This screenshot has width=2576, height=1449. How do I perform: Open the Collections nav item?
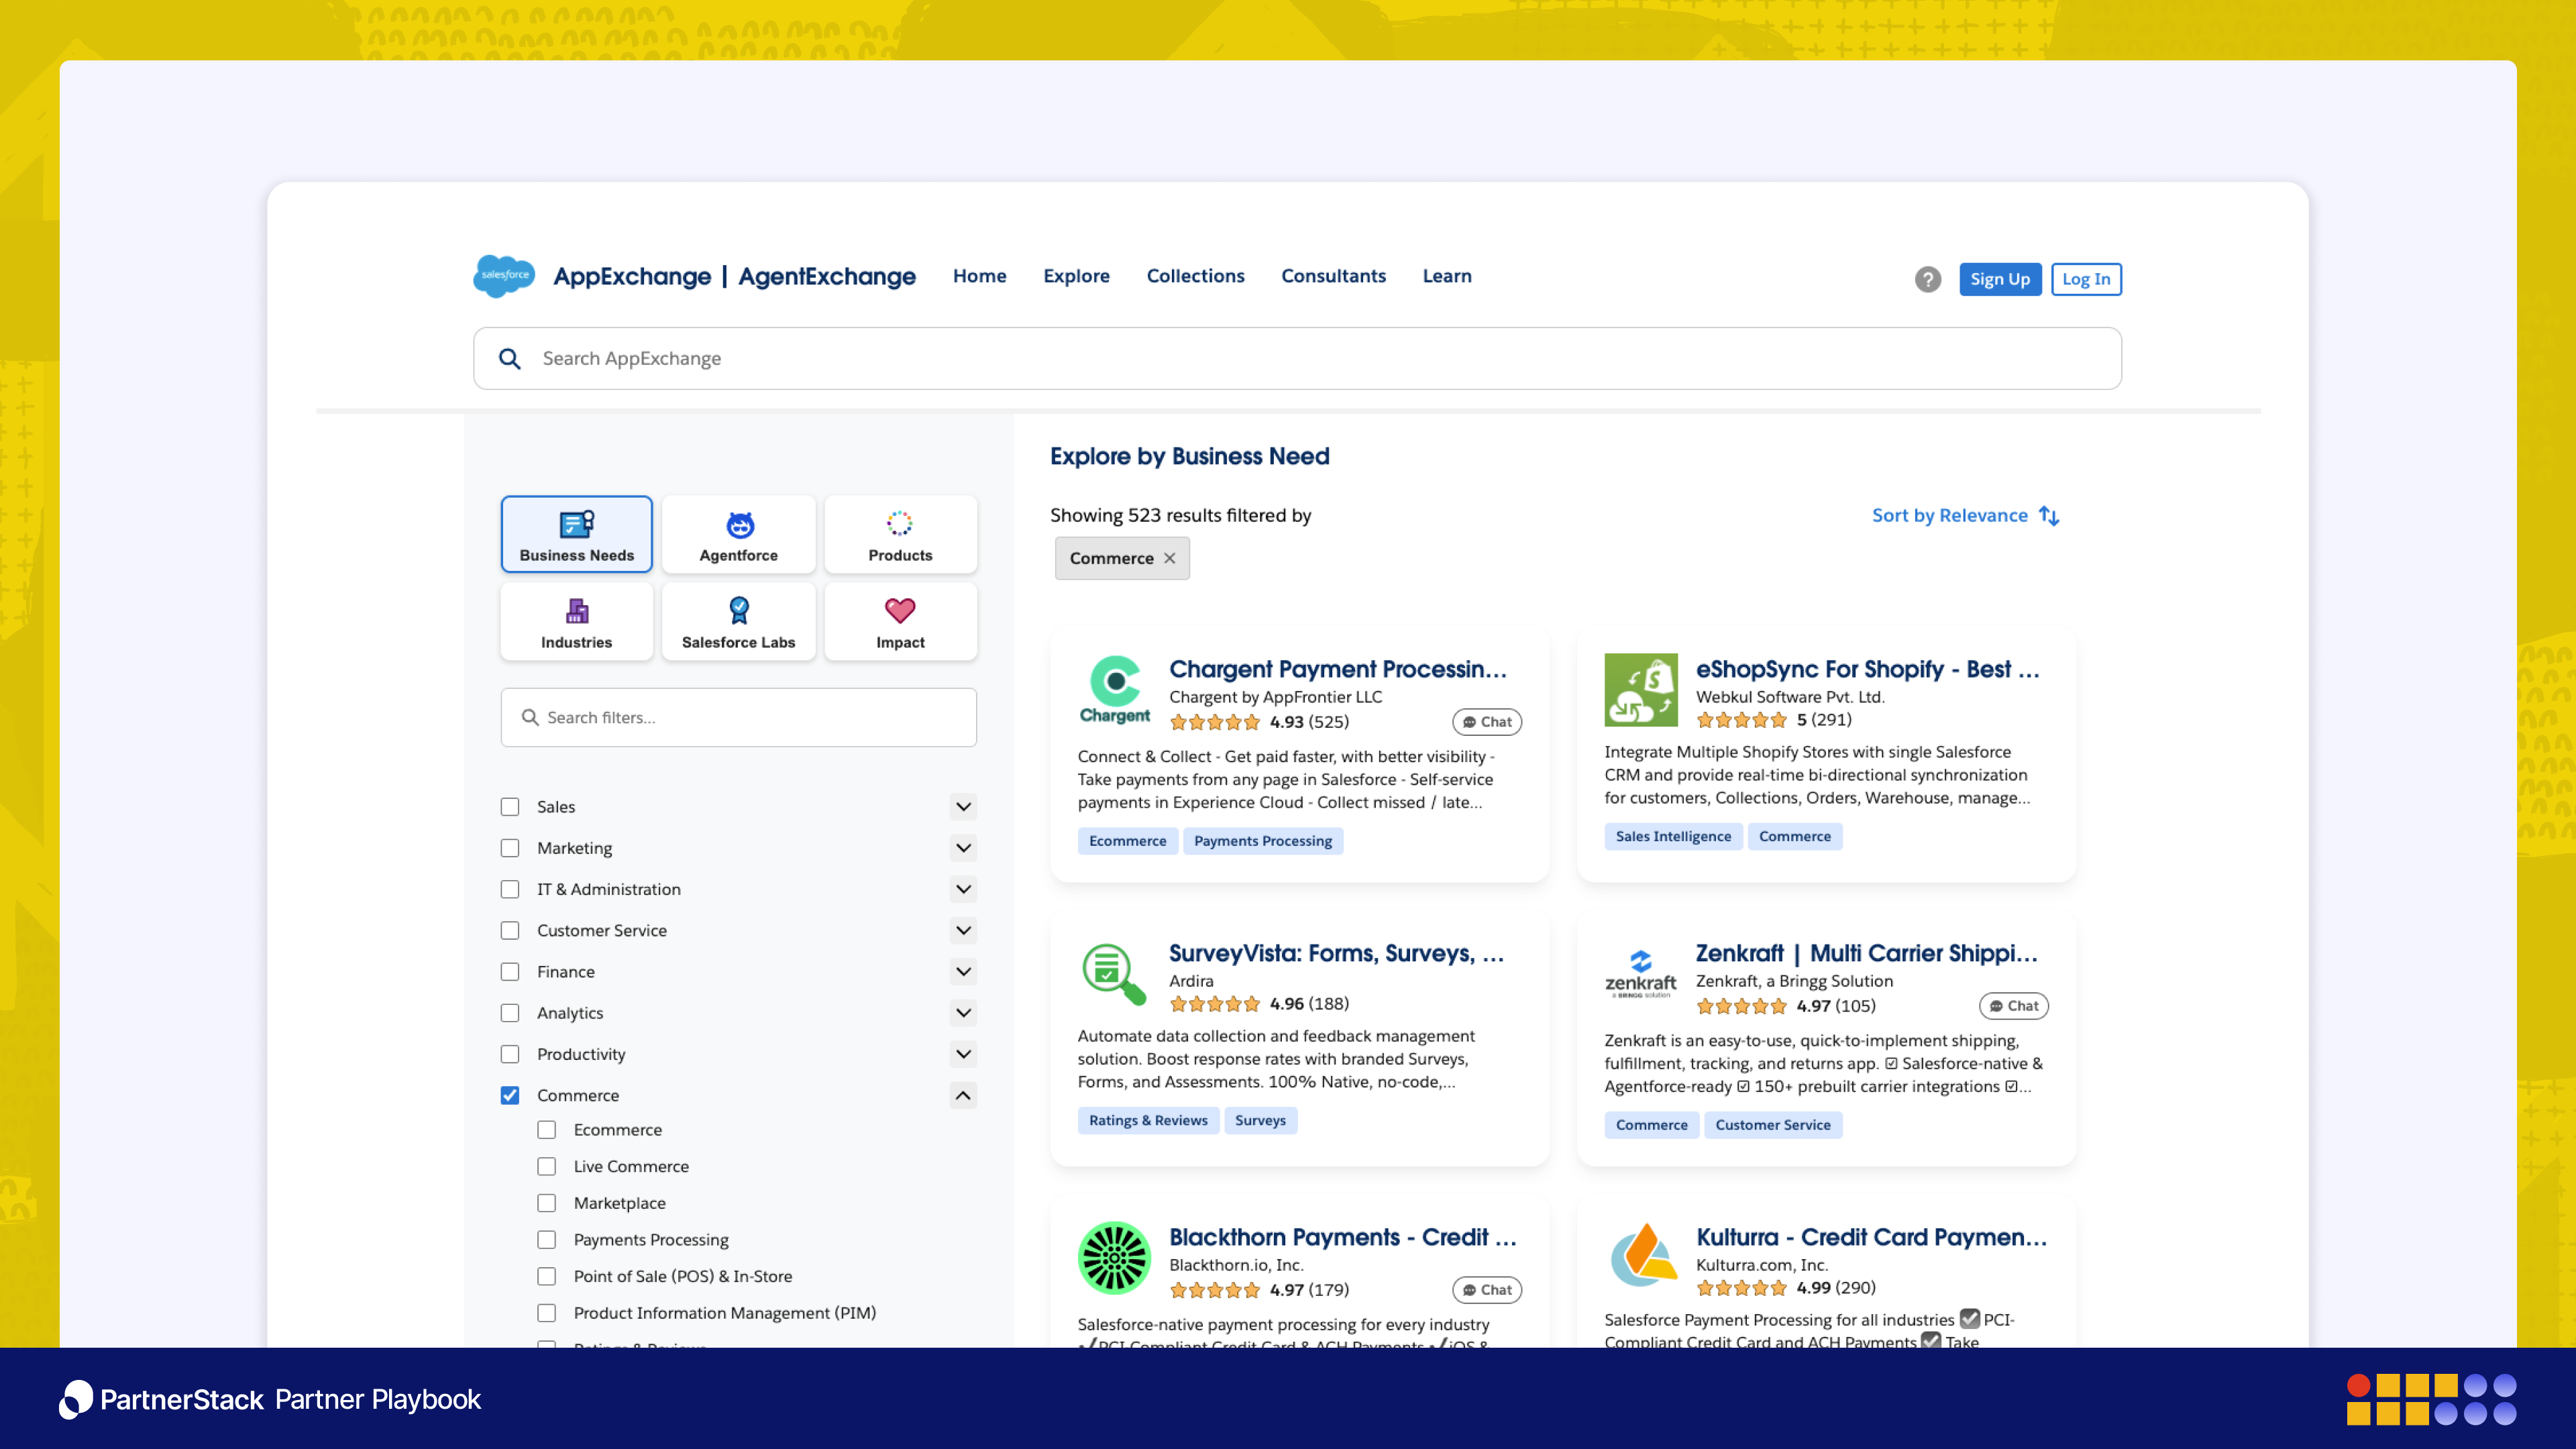click(1195, 276)
